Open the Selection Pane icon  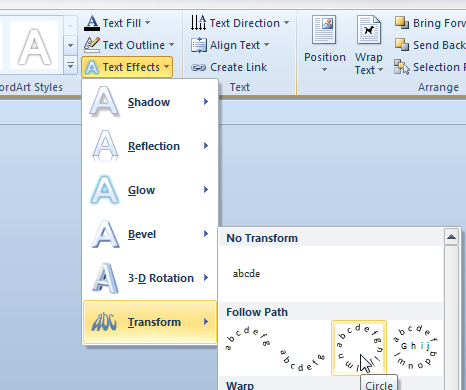coord(401,67)
